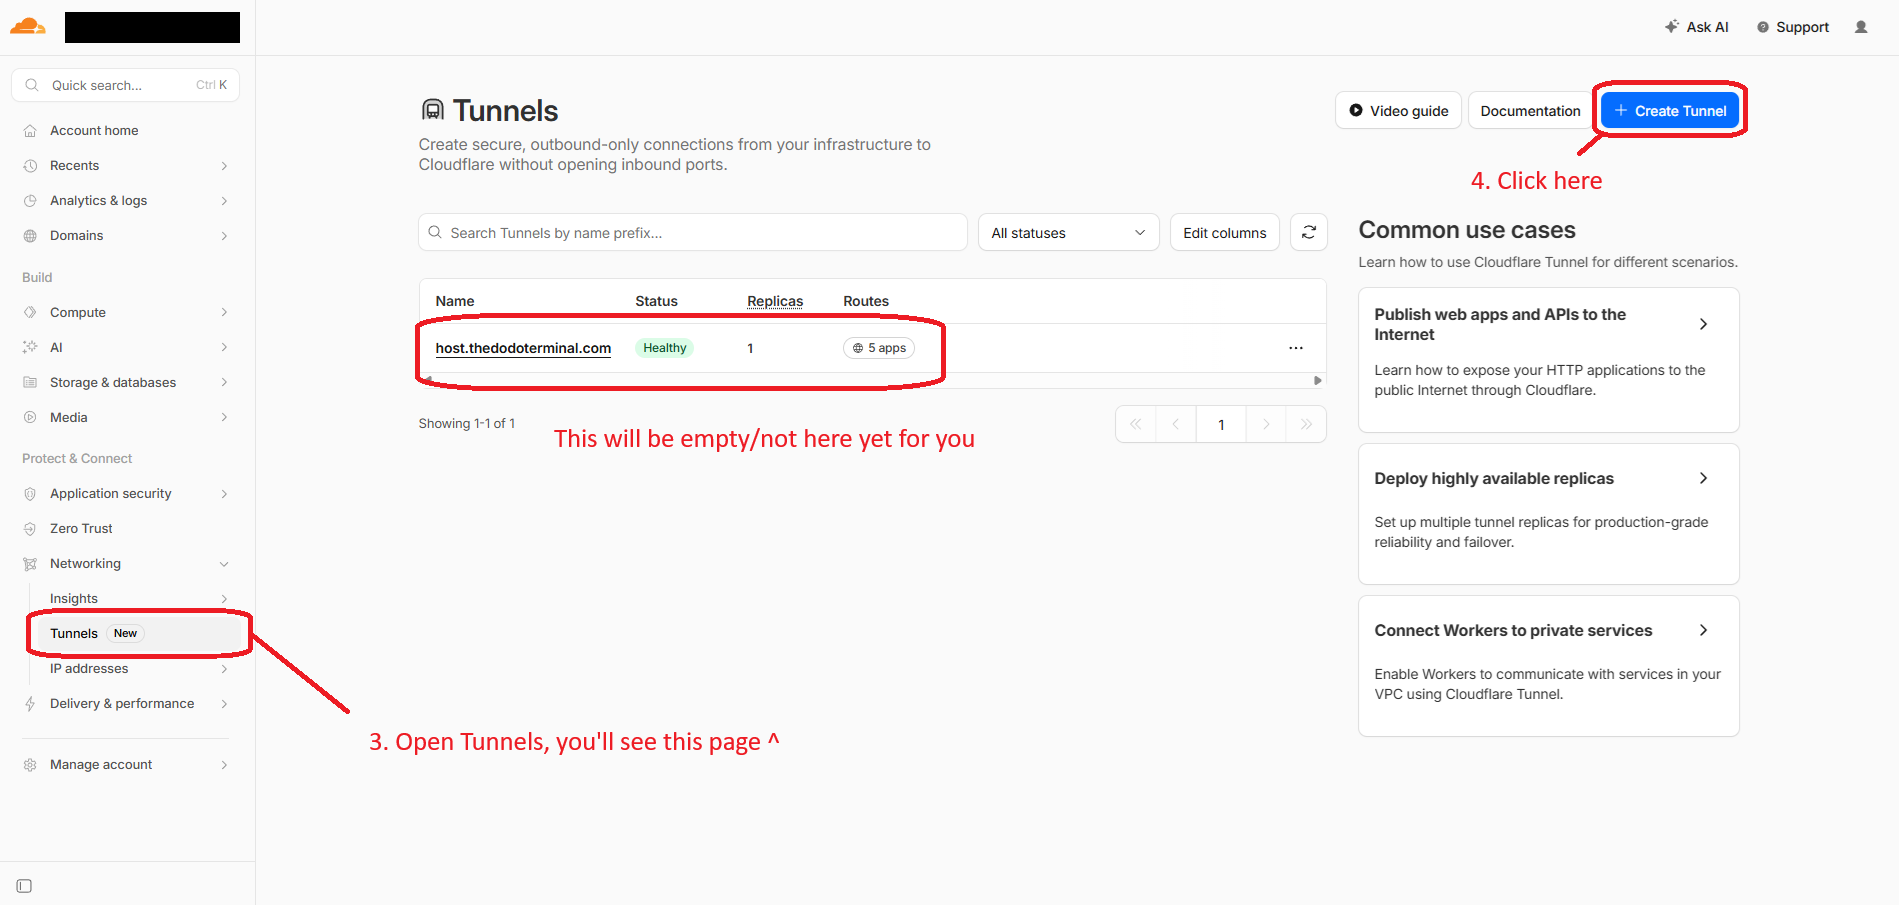Click the Quick search field

tap(125, 85)
